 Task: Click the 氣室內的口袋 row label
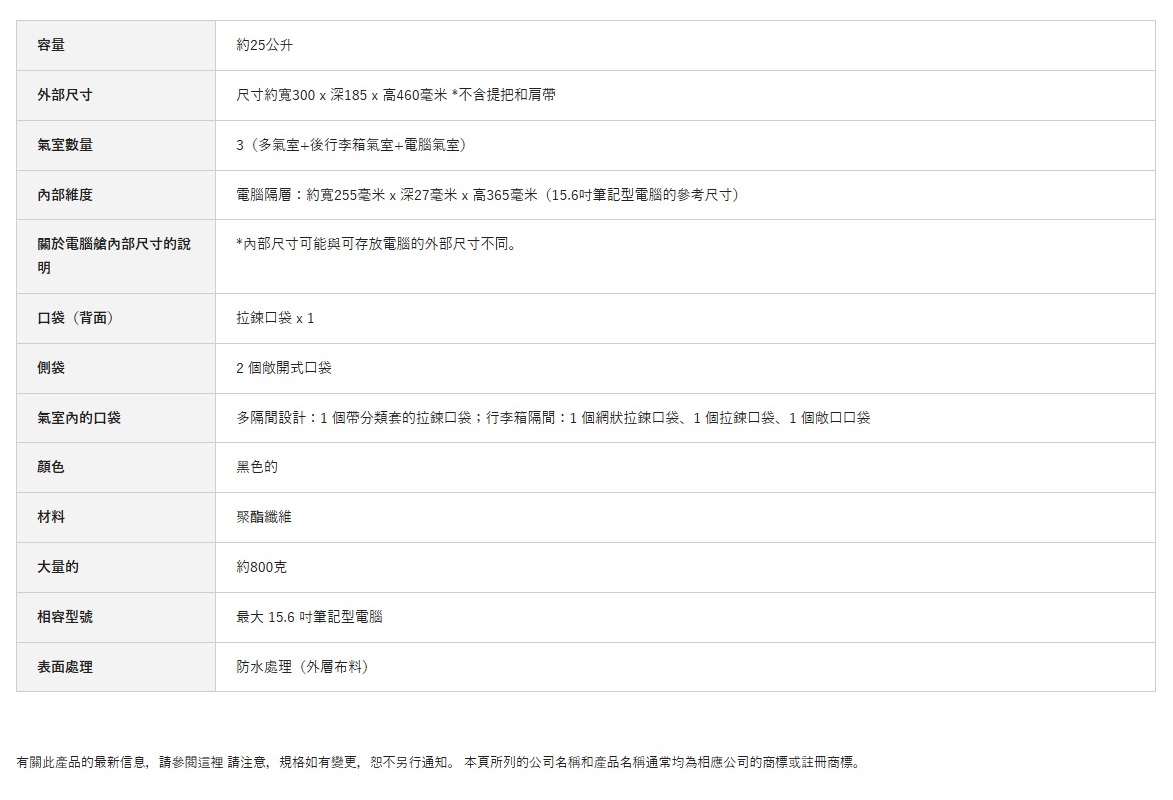click(x=79, y=418)
